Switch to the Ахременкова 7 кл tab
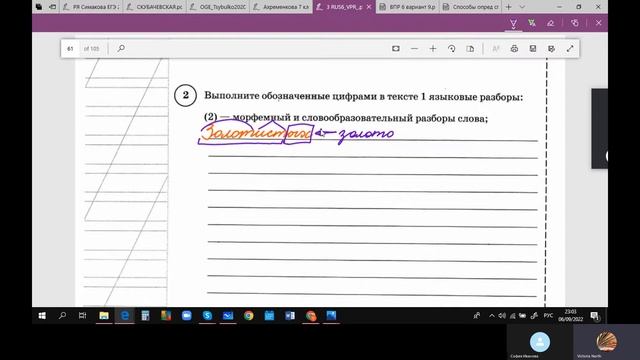Image resolution: width=640 pixels, height=360 pixels. pos(281,7)
